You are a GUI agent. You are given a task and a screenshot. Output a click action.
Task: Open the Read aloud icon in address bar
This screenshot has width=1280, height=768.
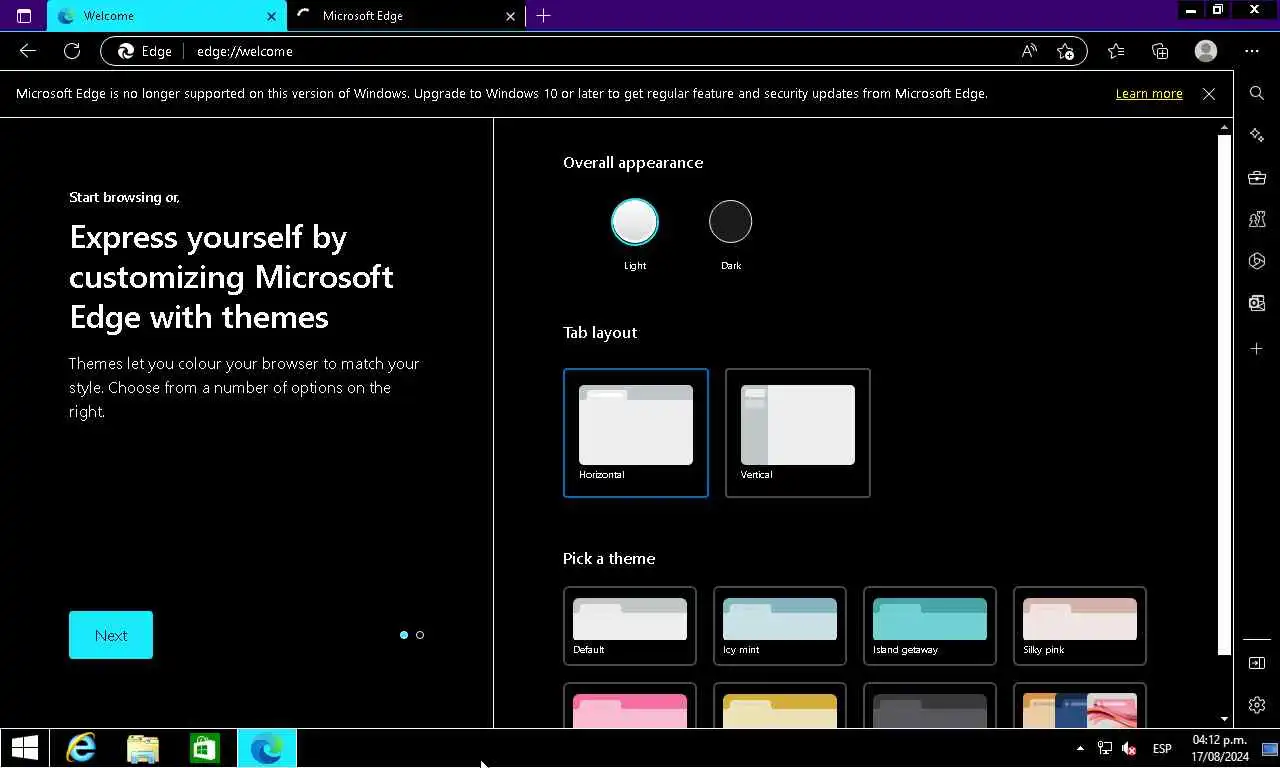1029,51
